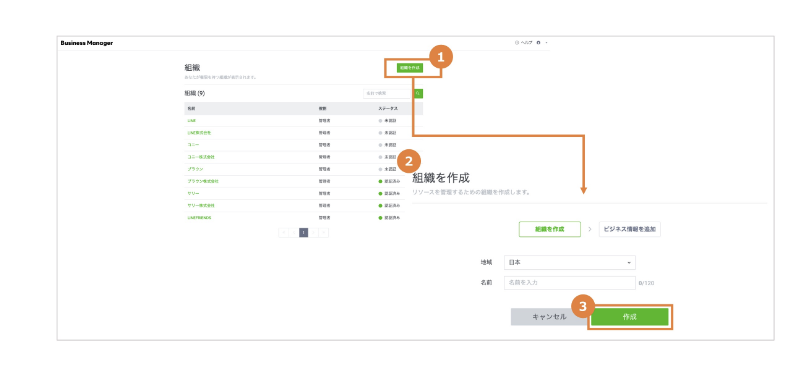The image size is (800, 376).
Task: Click the account profile icon in header
Action: pyautogui.click(x=538, y=43)
